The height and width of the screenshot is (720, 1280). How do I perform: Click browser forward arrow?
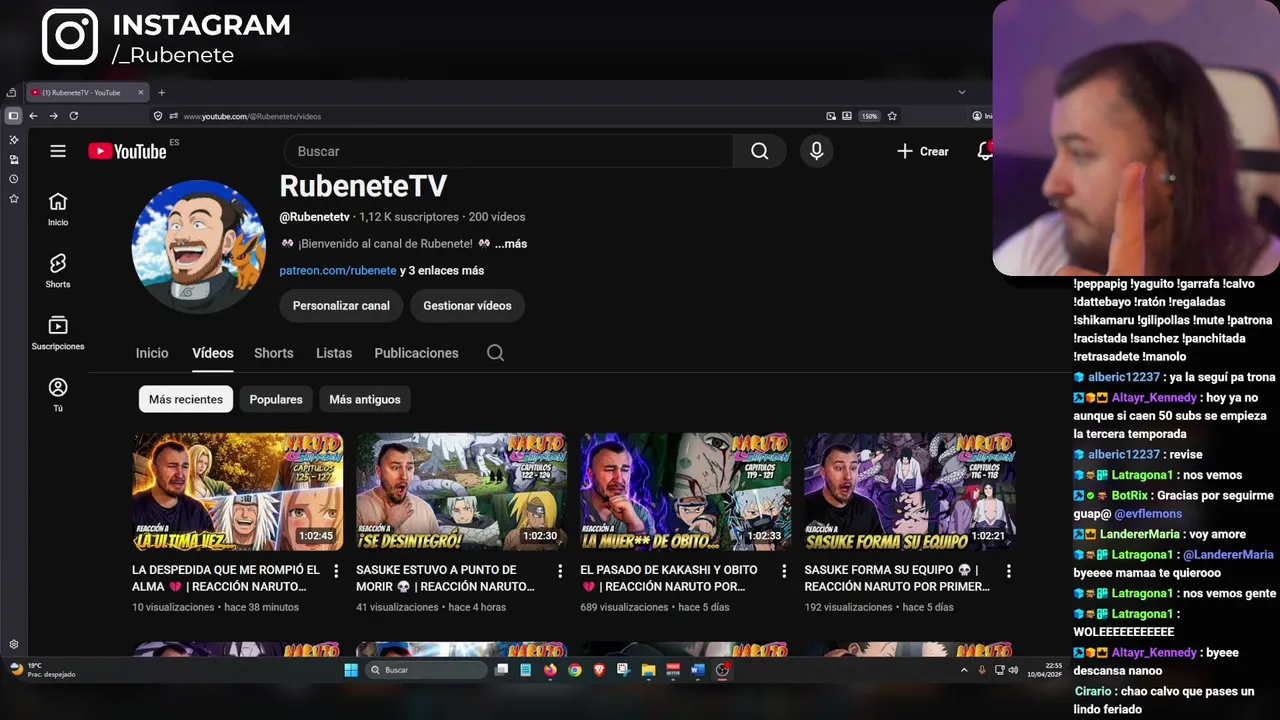click(53, 116)
